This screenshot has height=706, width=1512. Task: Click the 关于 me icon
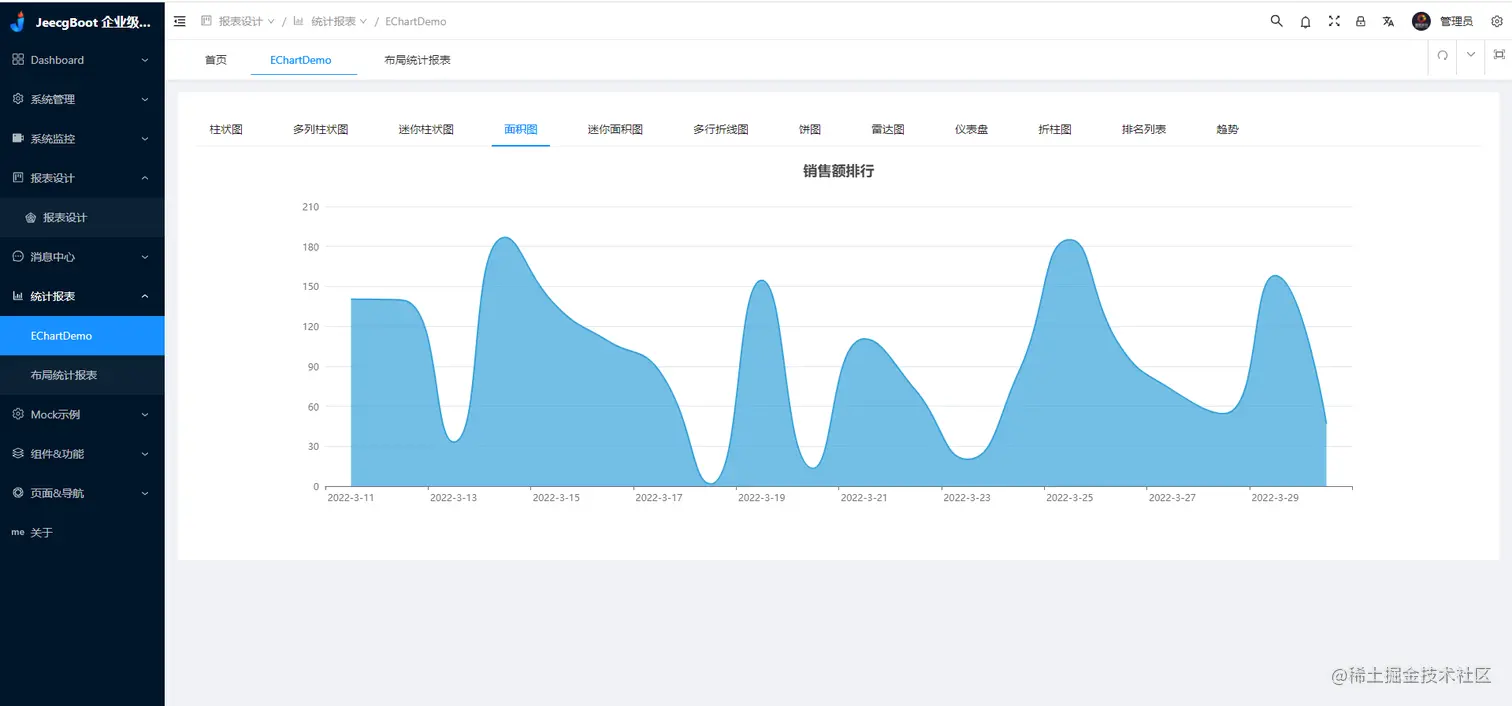18,533
